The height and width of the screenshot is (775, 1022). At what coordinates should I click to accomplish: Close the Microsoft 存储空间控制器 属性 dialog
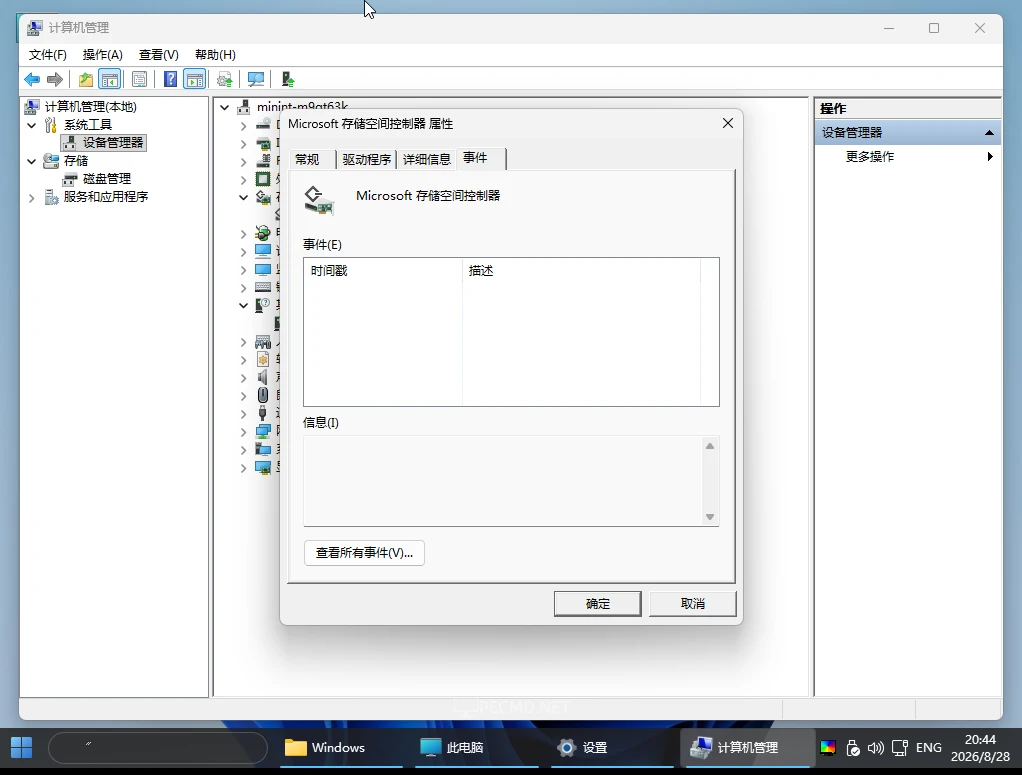[728, 123]
